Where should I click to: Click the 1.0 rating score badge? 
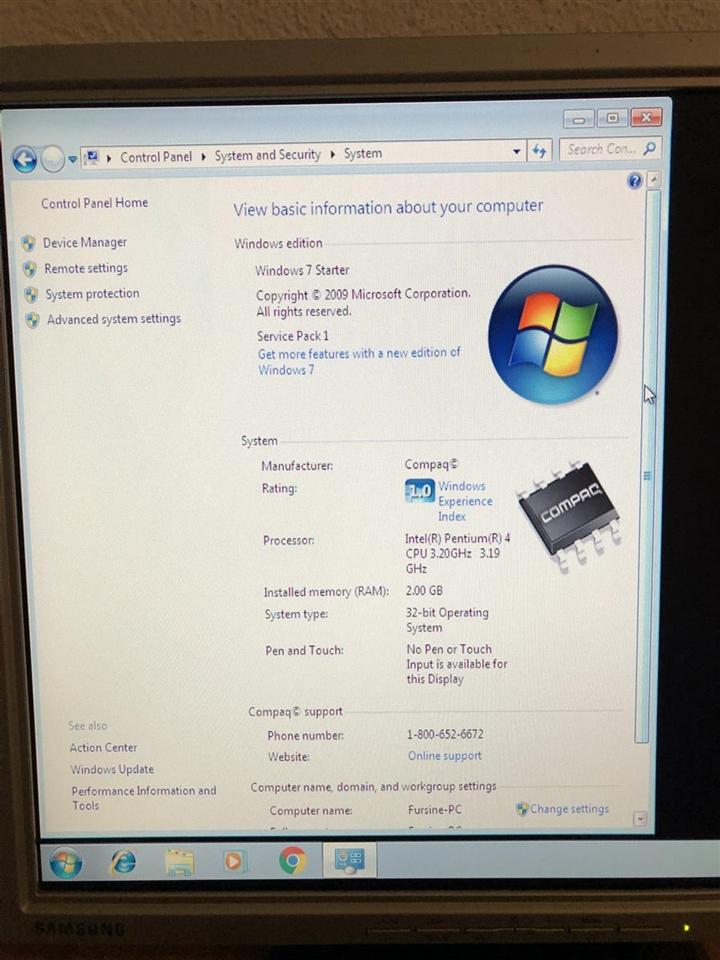click(420, 490)
